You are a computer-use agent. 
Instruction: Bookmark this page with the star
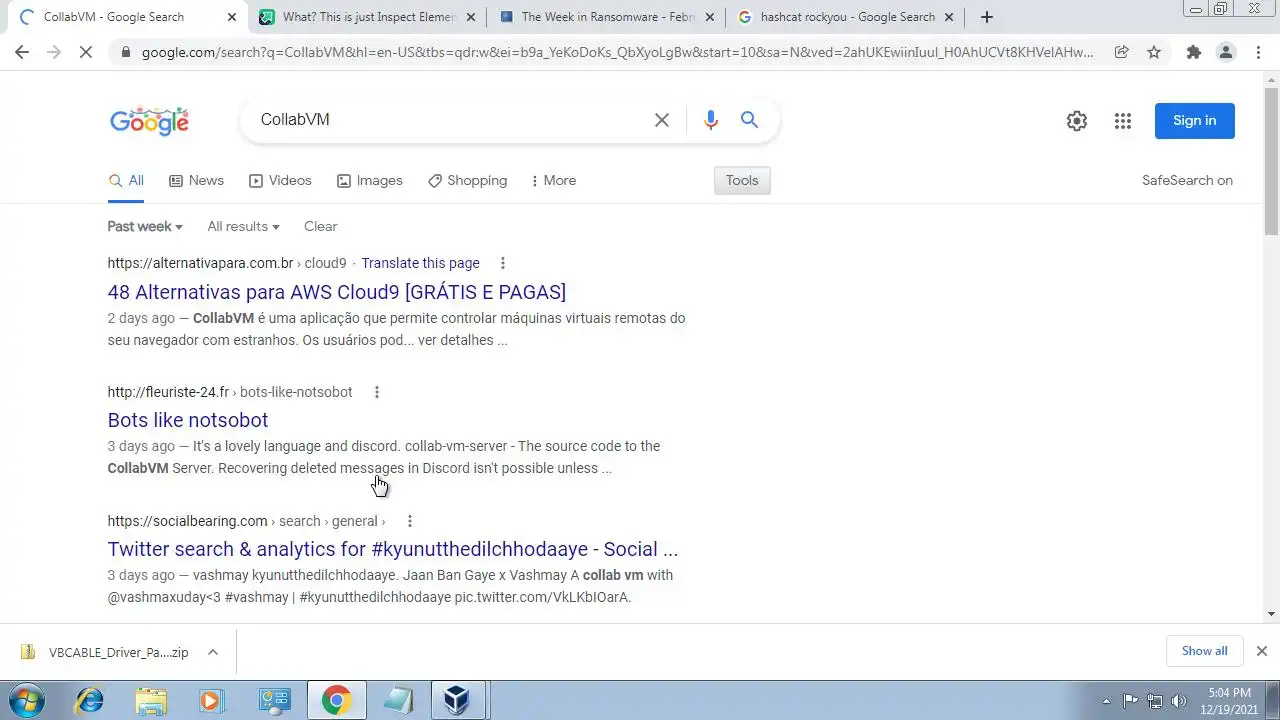(1154, 52)
